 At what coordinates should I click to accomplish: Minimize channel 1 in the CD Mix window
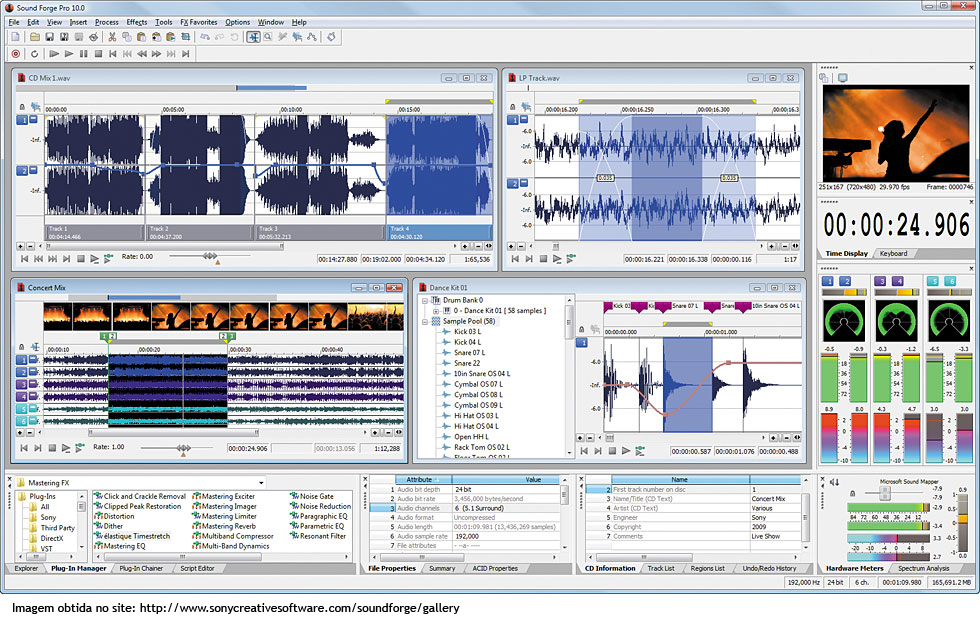pos(34,119)
